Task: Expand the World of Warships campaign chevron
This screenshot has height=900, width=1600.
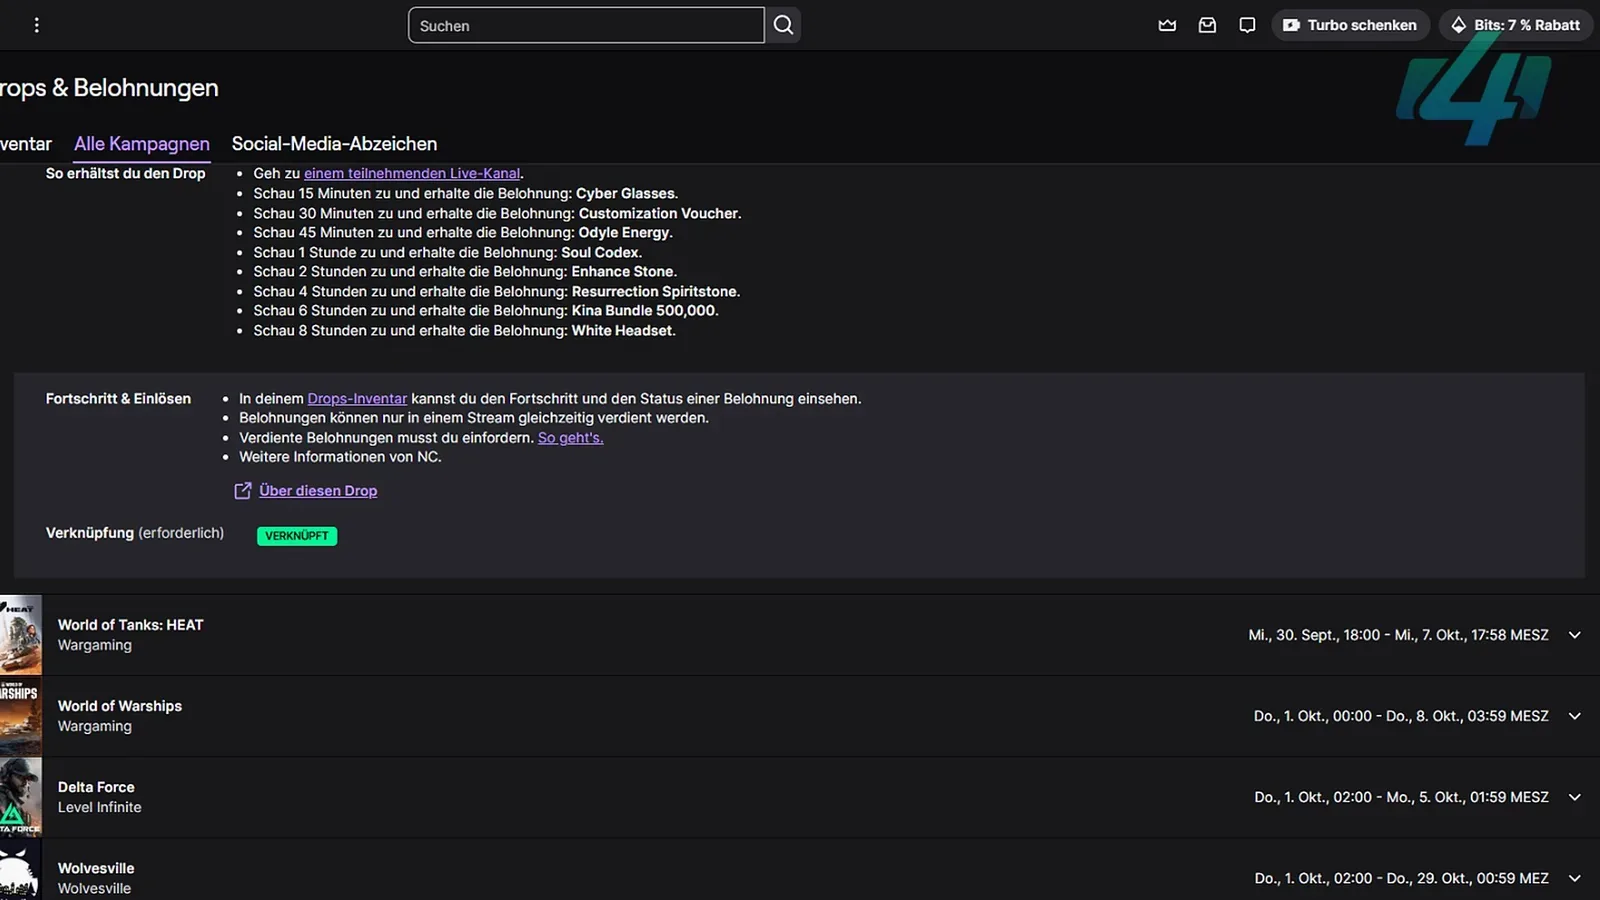Action: click(1575, 716)
